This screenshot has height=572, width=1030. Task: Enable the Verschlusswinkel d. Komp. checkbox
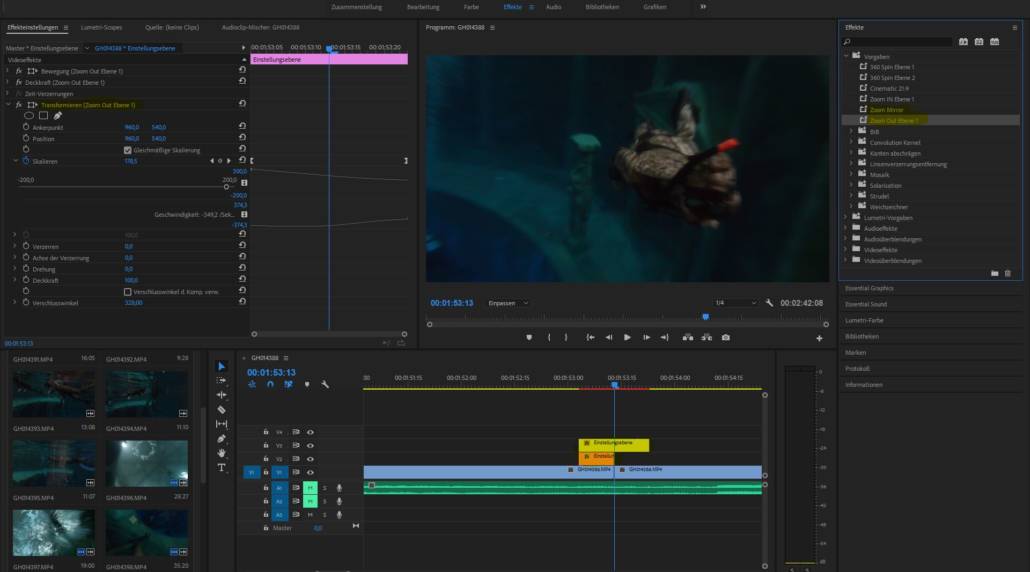click(x=127, y=292)
